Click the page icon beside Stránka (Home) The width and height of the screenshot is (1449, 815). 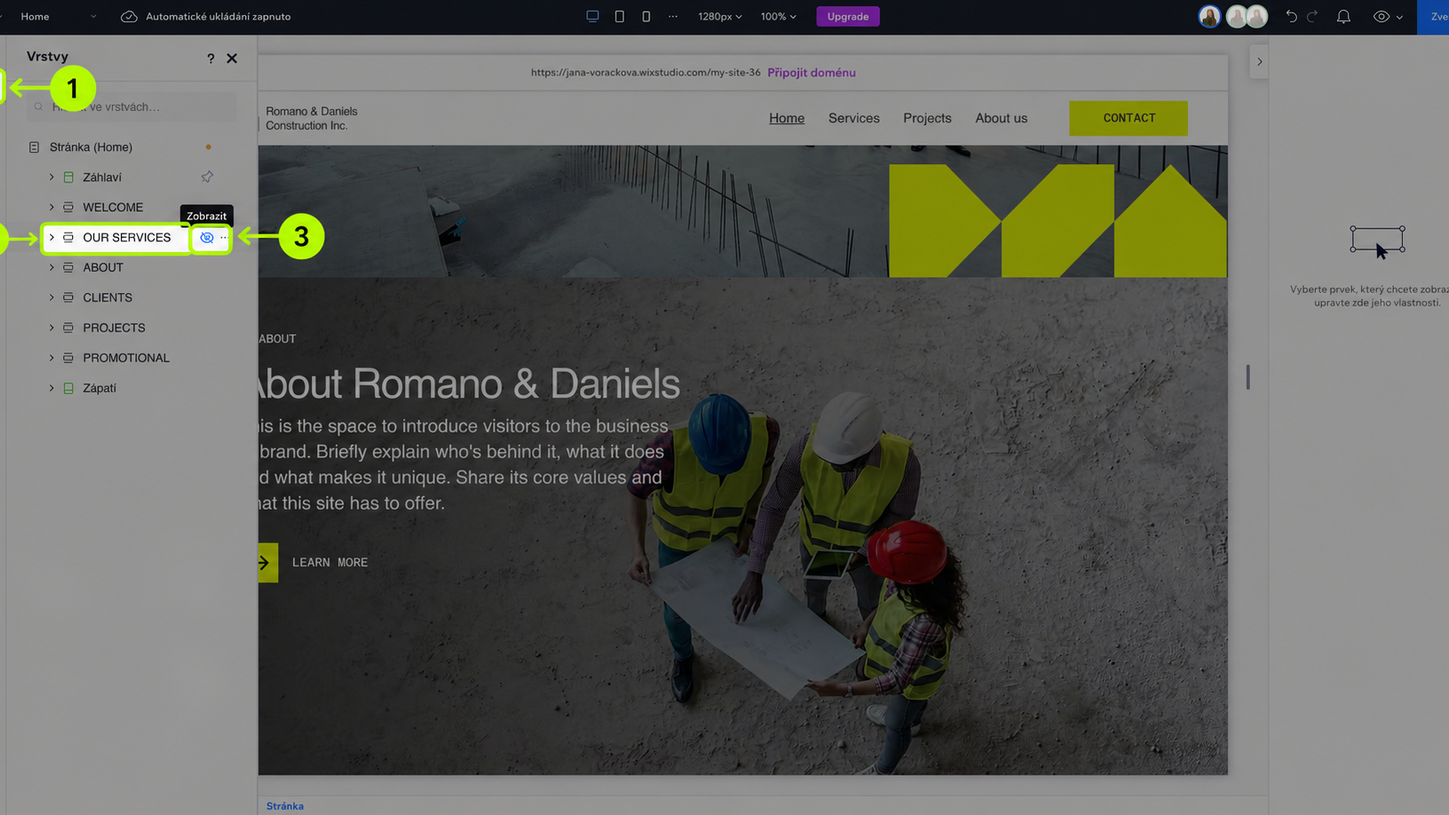(34, 147)
